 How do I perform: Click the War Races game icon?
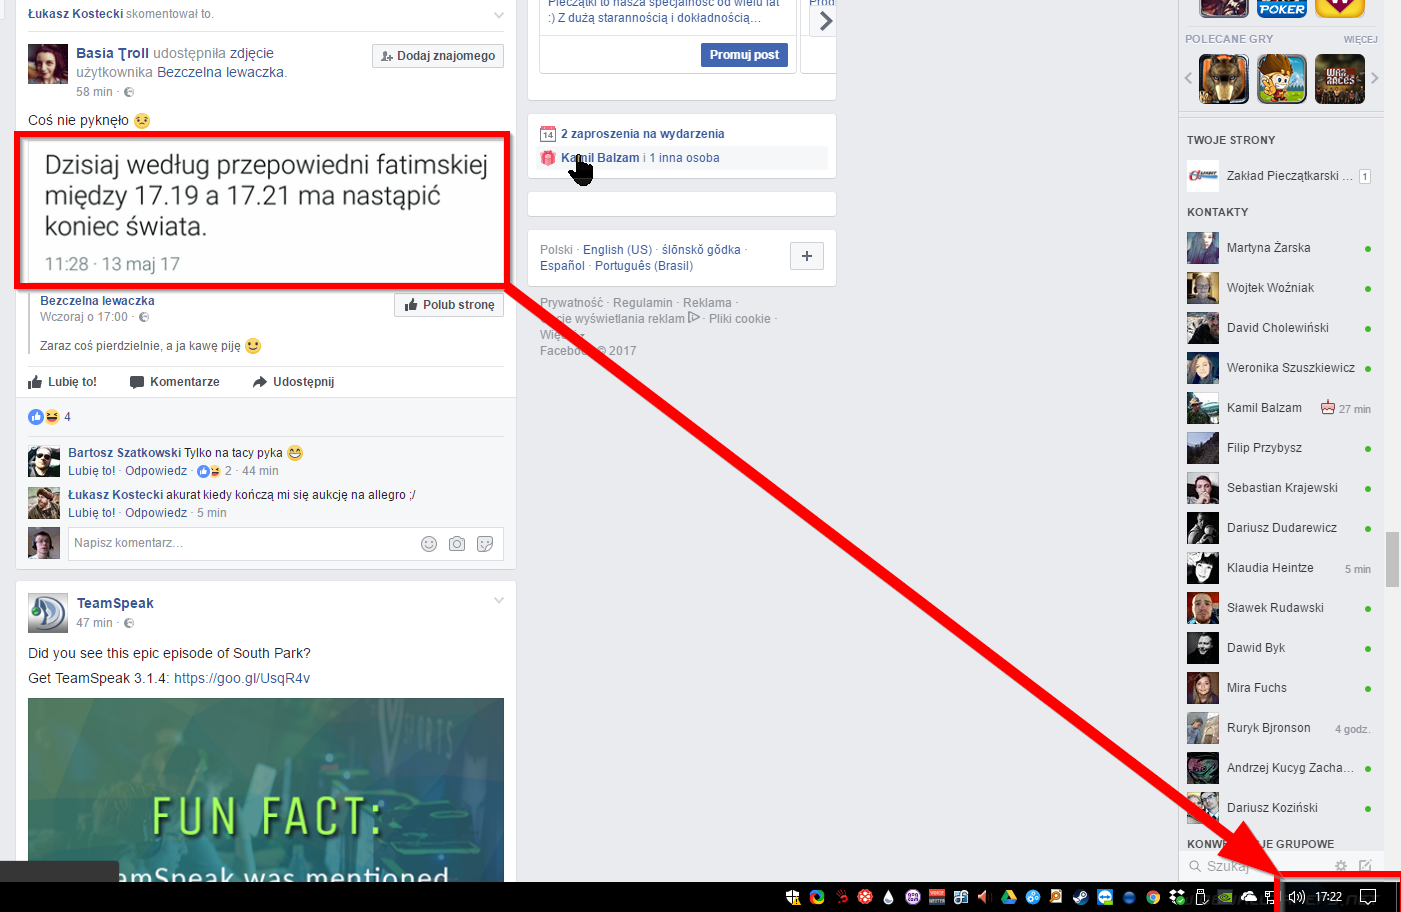pos(1340,79)
